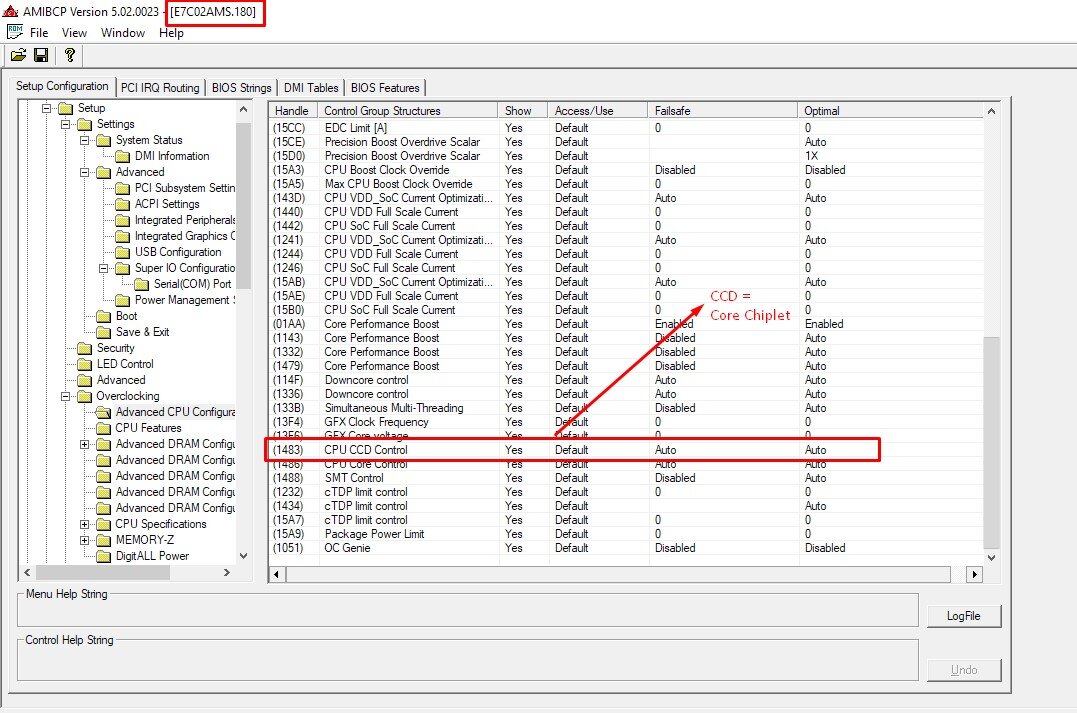Click the Help question mark toolbar icon

tap(69, 55)
